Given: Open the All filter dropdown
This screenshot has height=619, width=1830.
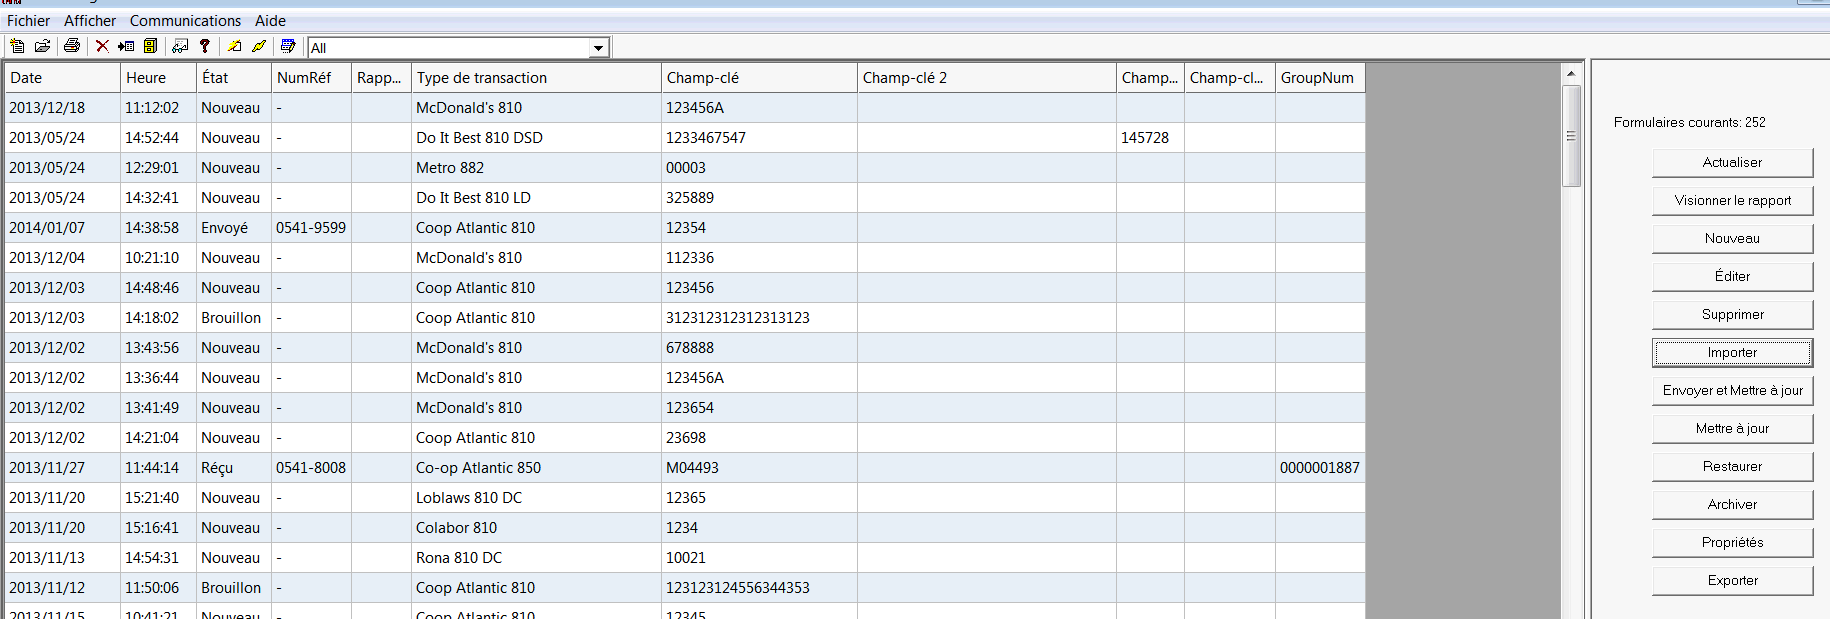Looking at the screenshot, I should coord(598,48).
